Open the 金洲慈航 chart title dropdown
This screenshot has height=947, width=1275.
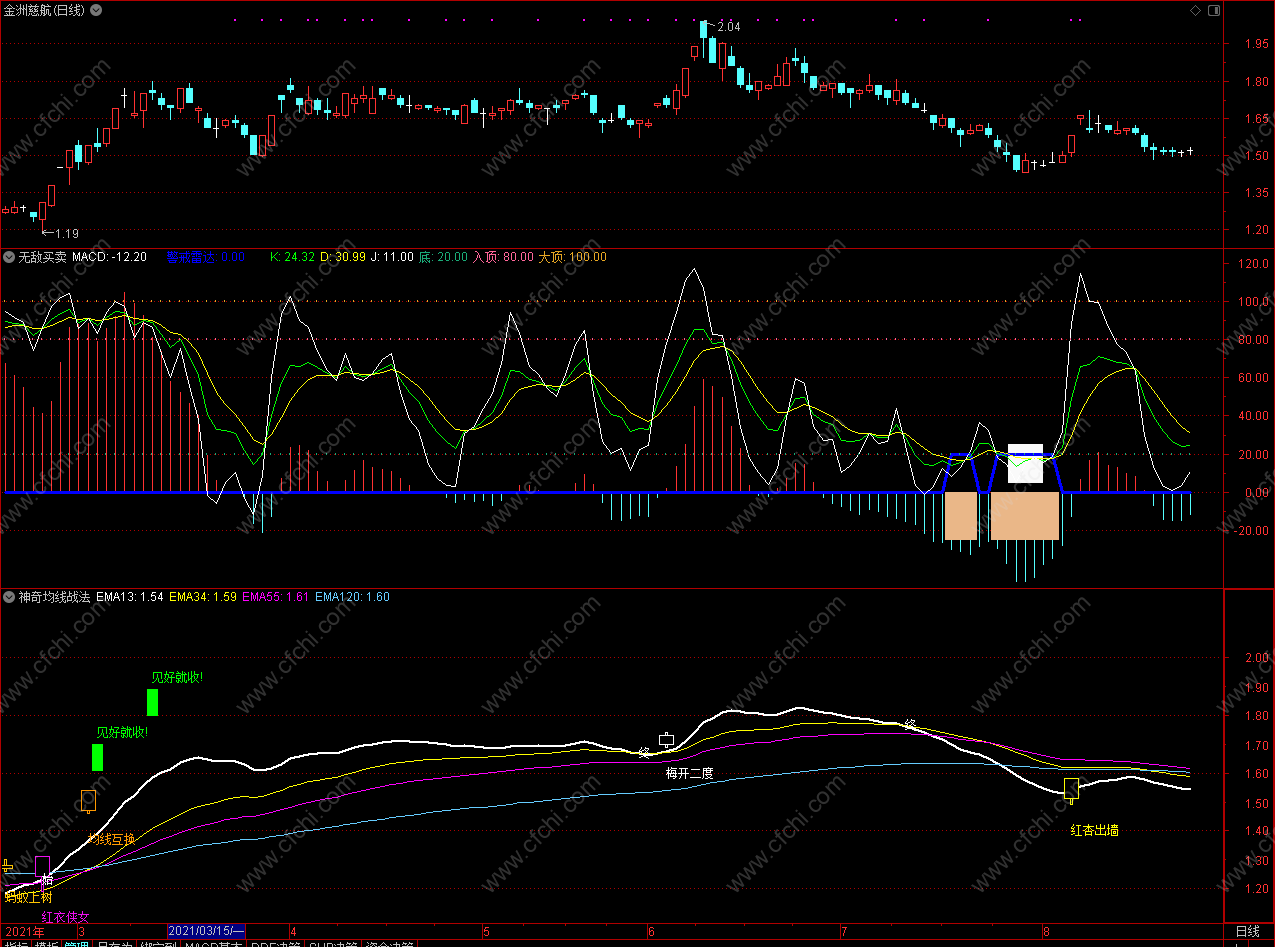[95, 10]
